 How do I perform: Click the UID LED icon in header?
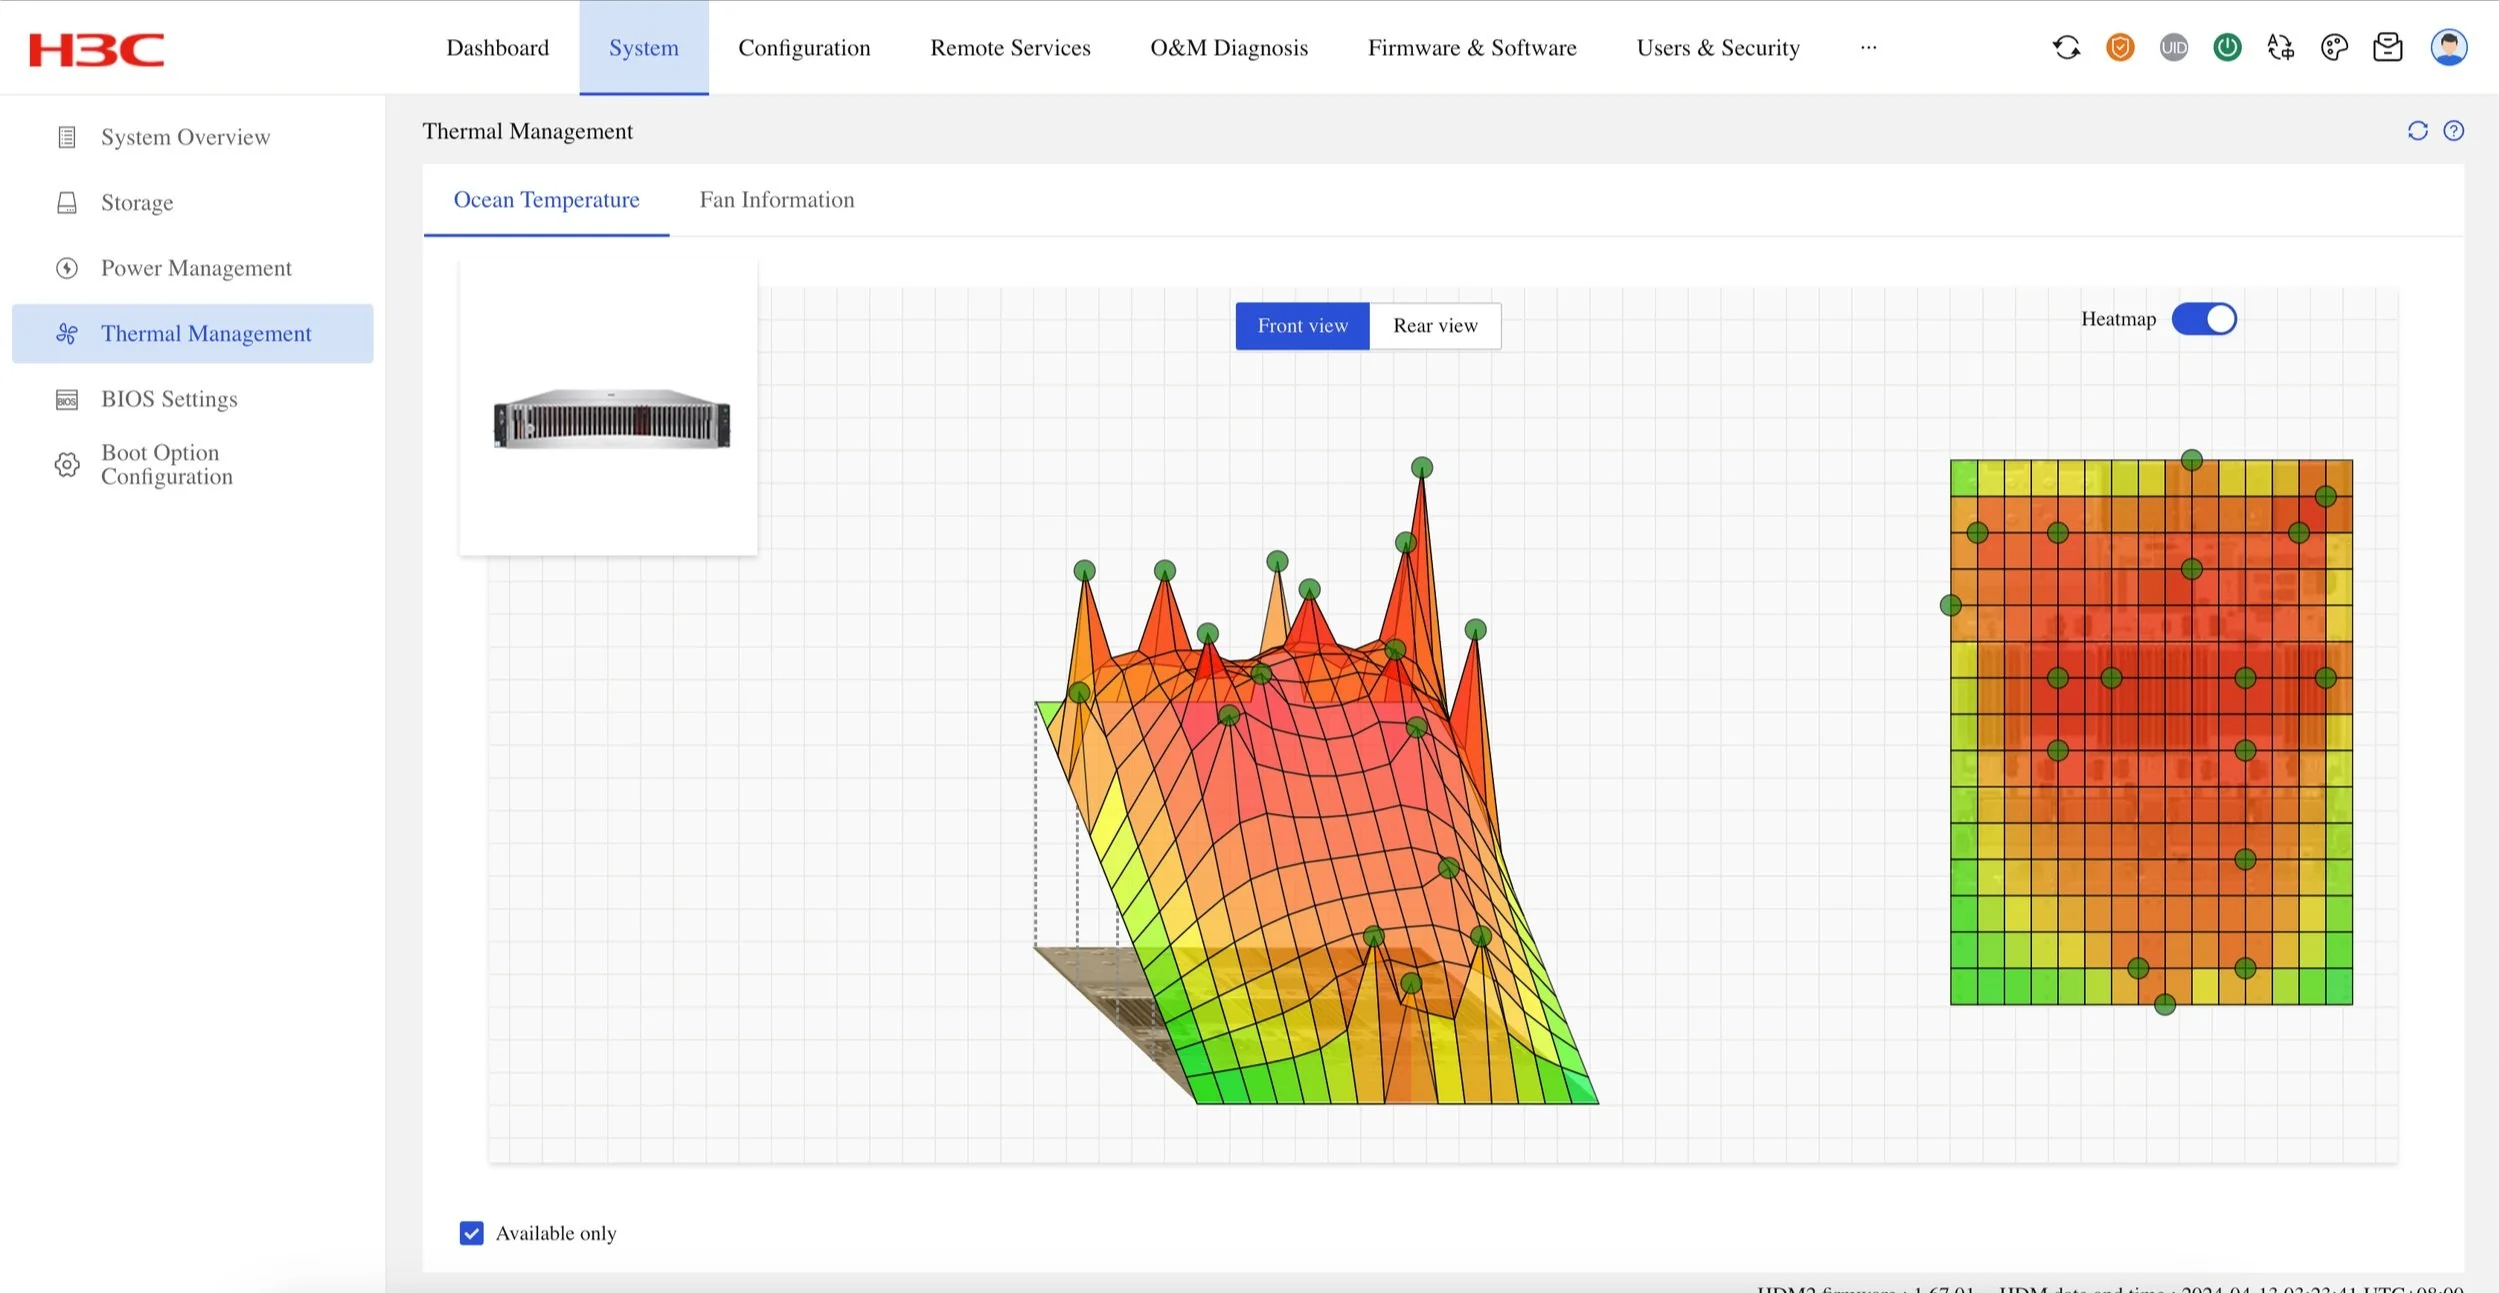pos(2173,47)
